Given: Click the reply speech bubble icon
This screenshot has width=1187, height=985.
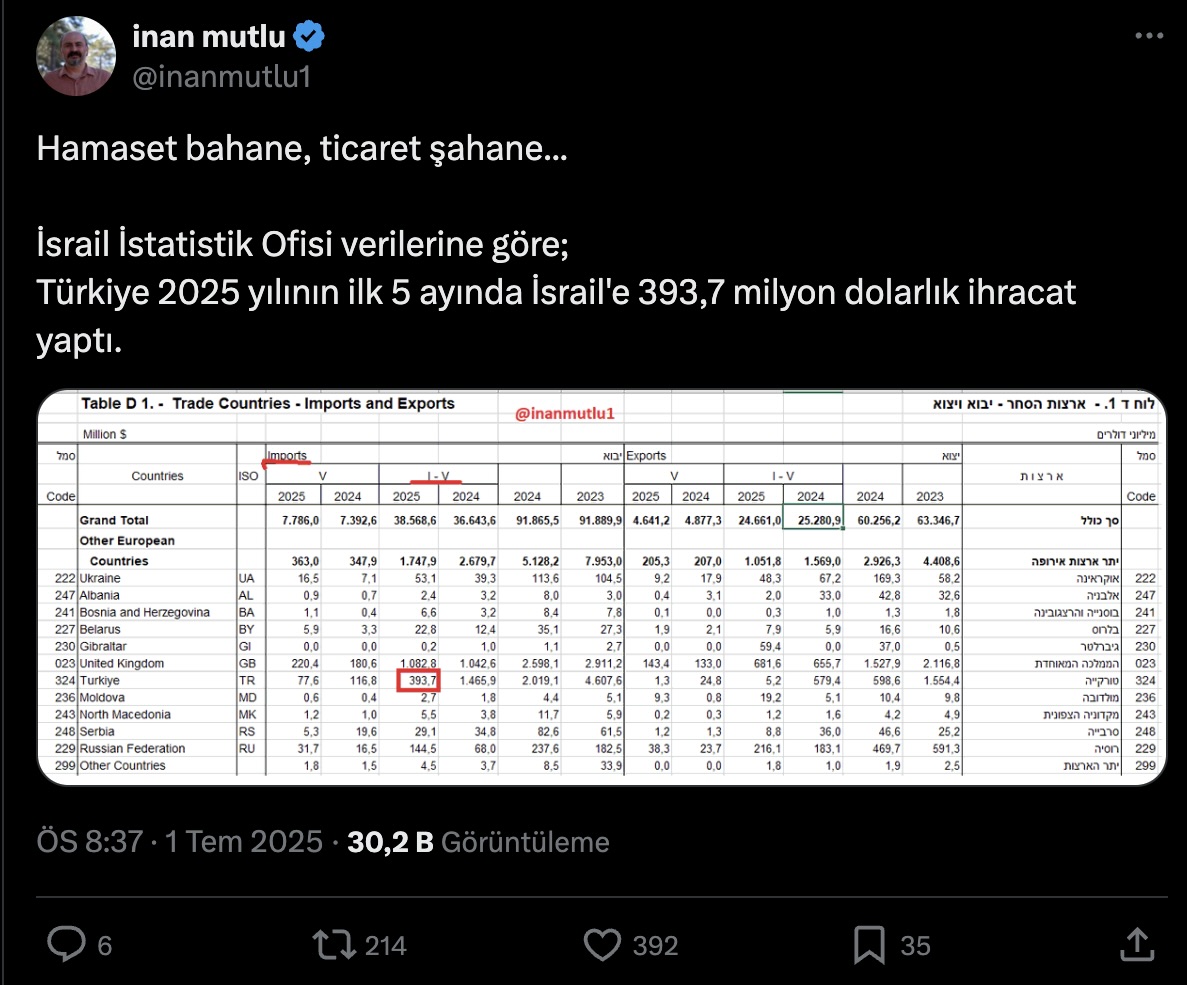Looking at the screenshot, I should 67,944.
